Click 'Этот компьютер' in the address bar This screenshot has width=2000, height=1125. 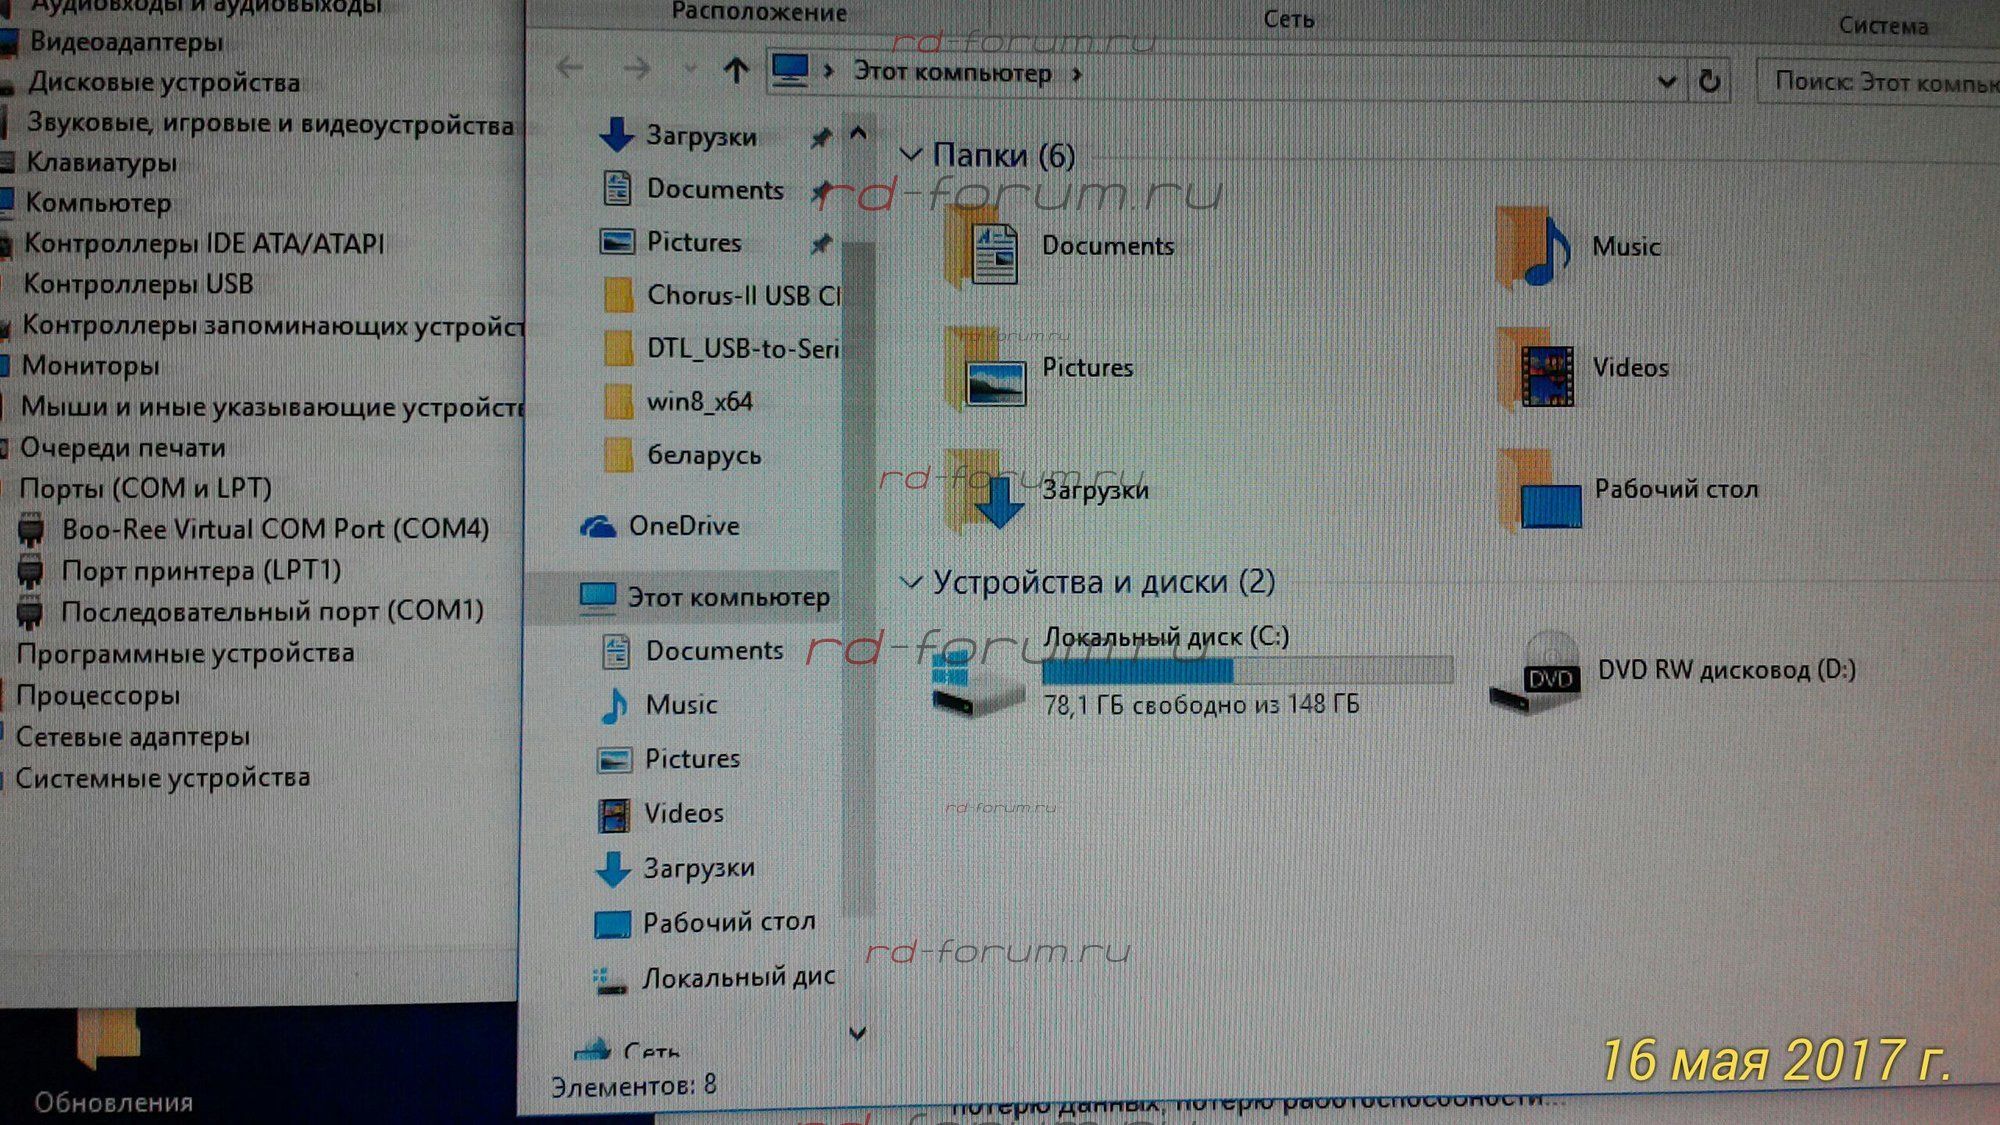click(x=952, y=73)
